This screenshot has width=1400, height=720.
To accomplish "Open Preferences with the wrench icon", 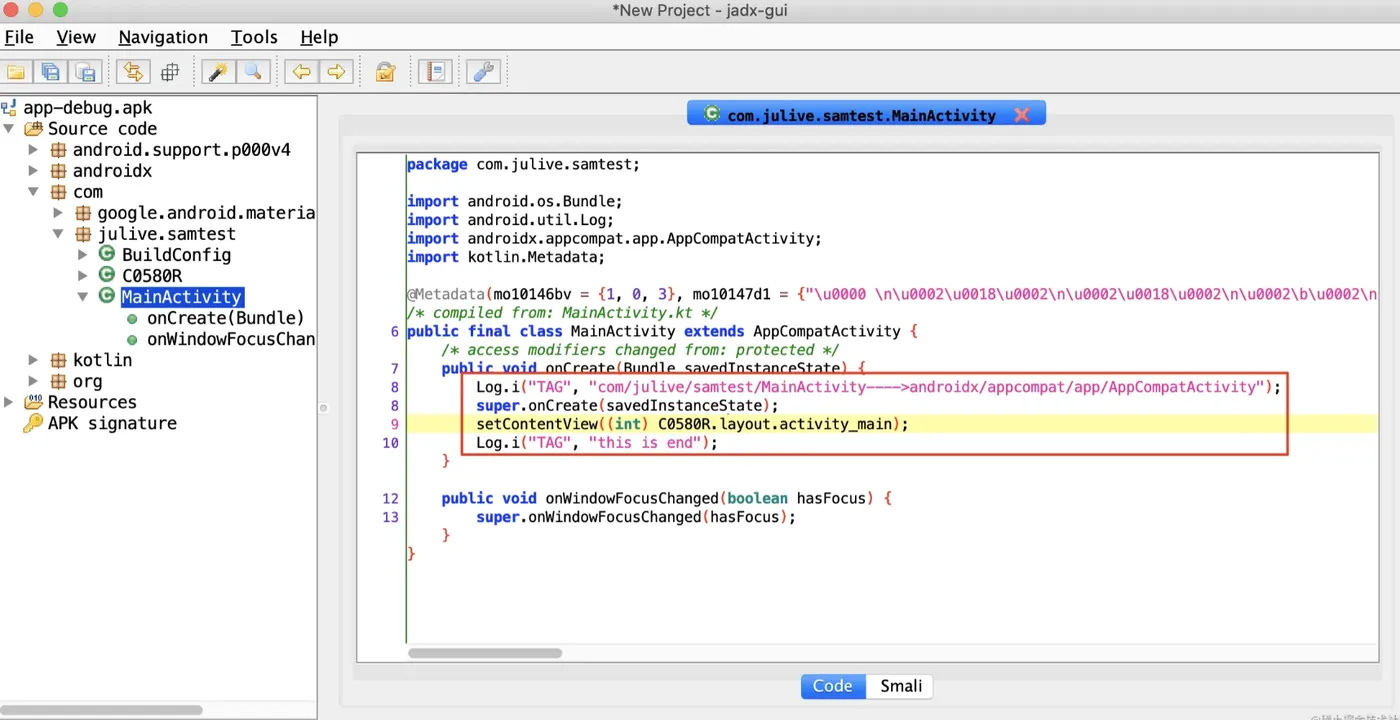I will (x=483, y=72).
